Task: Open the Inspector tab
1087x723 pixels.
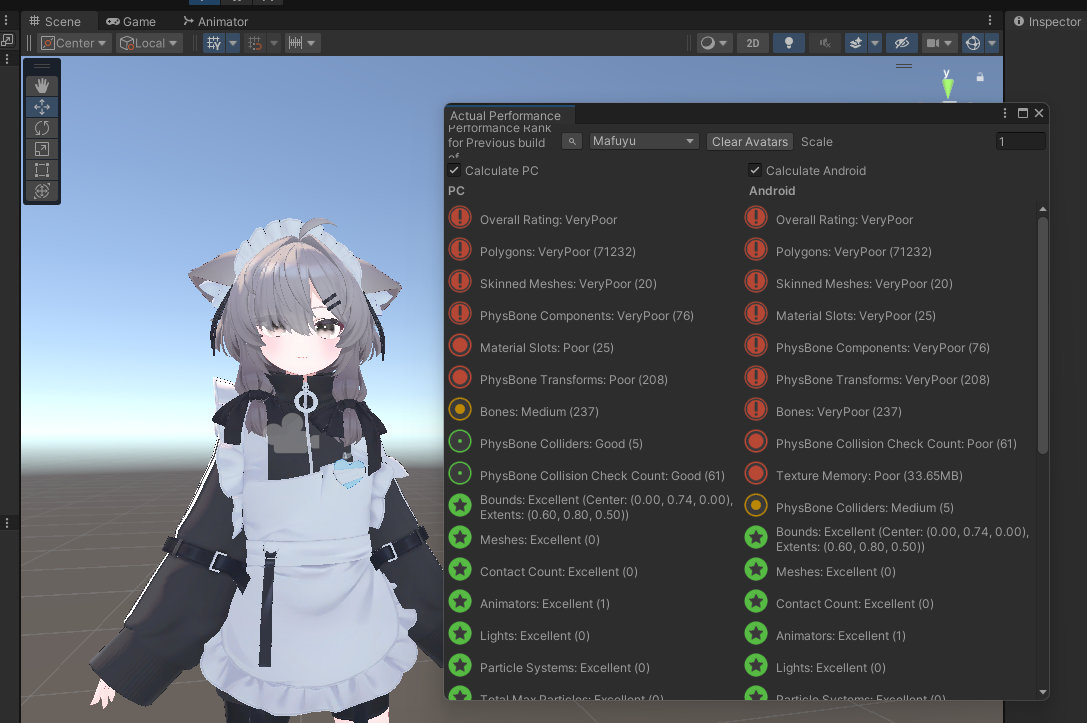Action: (x=1047, y=21)
